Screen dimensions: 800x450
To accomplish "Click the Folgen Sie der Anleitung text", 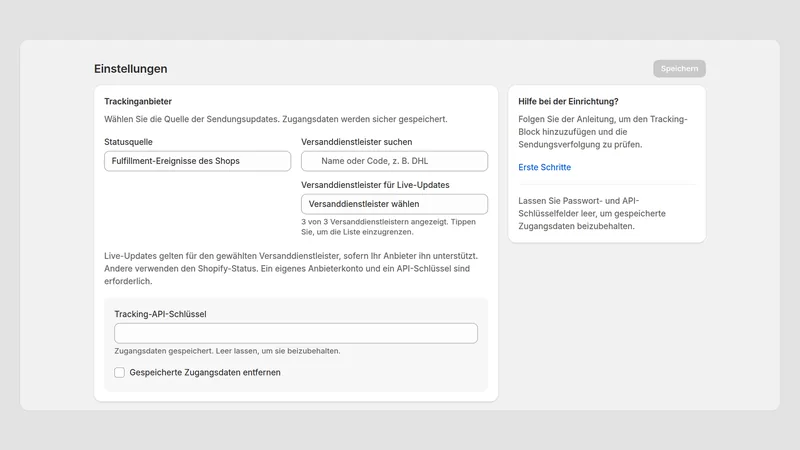I will 603,132.
